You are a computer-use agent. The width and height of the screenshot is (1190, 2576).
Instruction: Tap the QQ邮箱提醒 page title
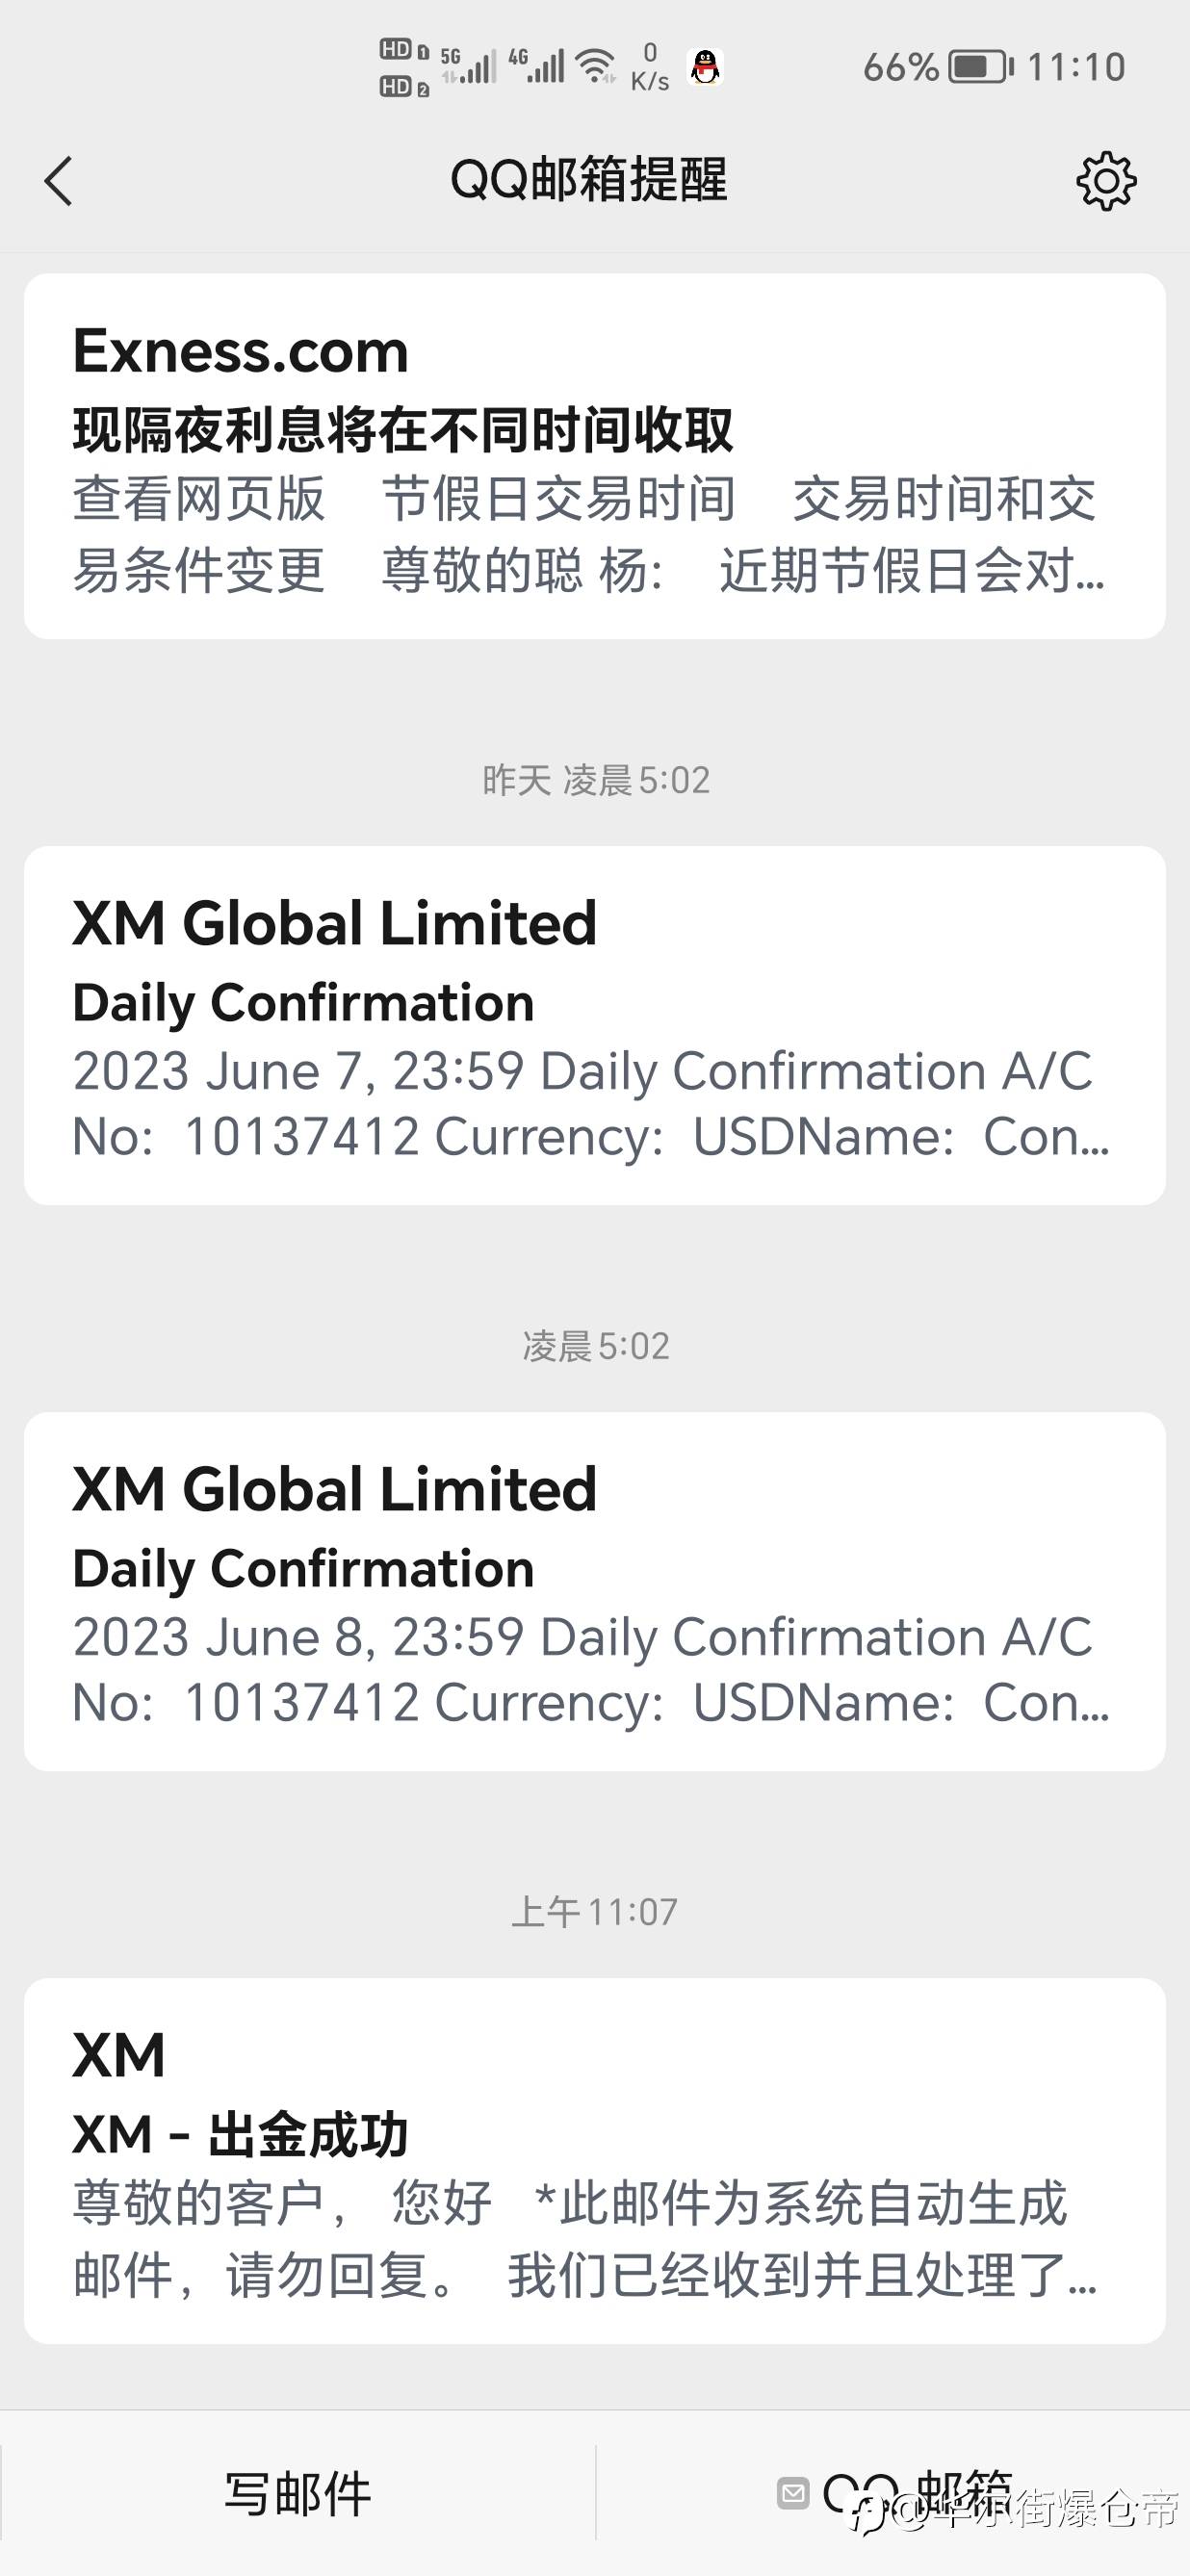coord(588,181)
